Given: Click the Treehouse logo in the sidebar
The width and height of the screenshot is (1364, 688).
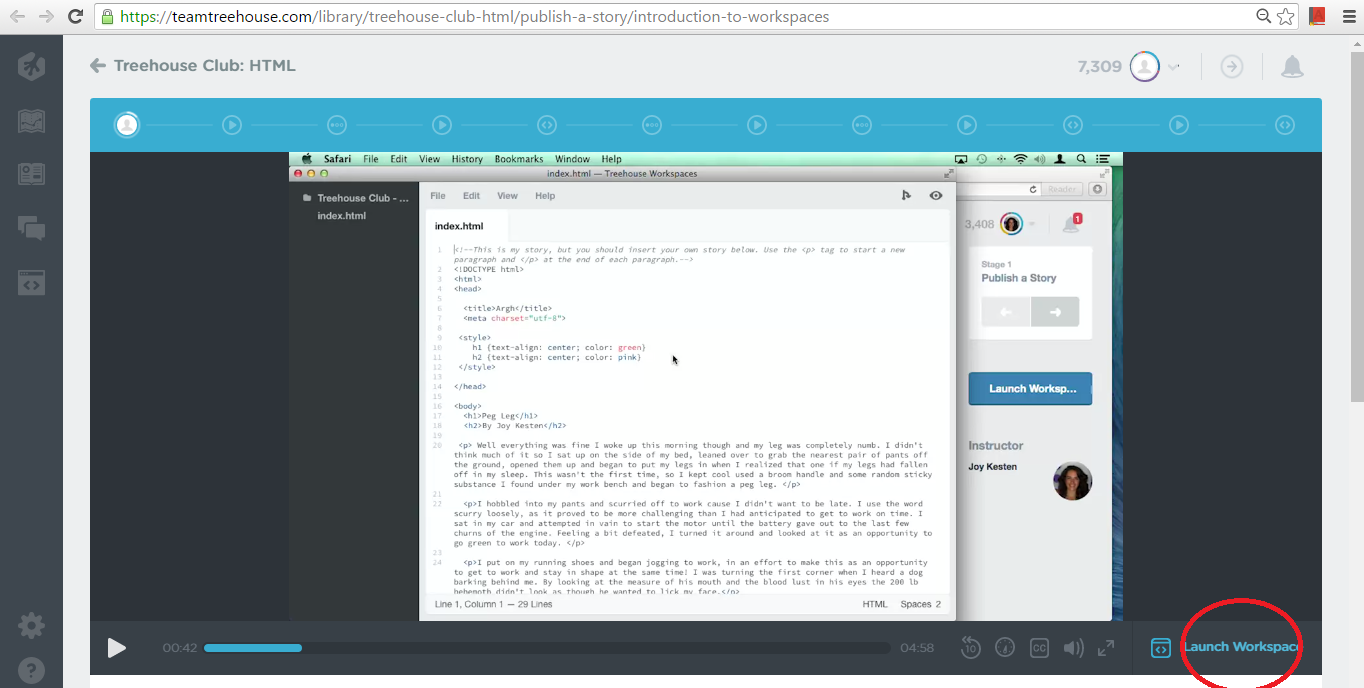Looking at the screenshot, I should [31, 67].
